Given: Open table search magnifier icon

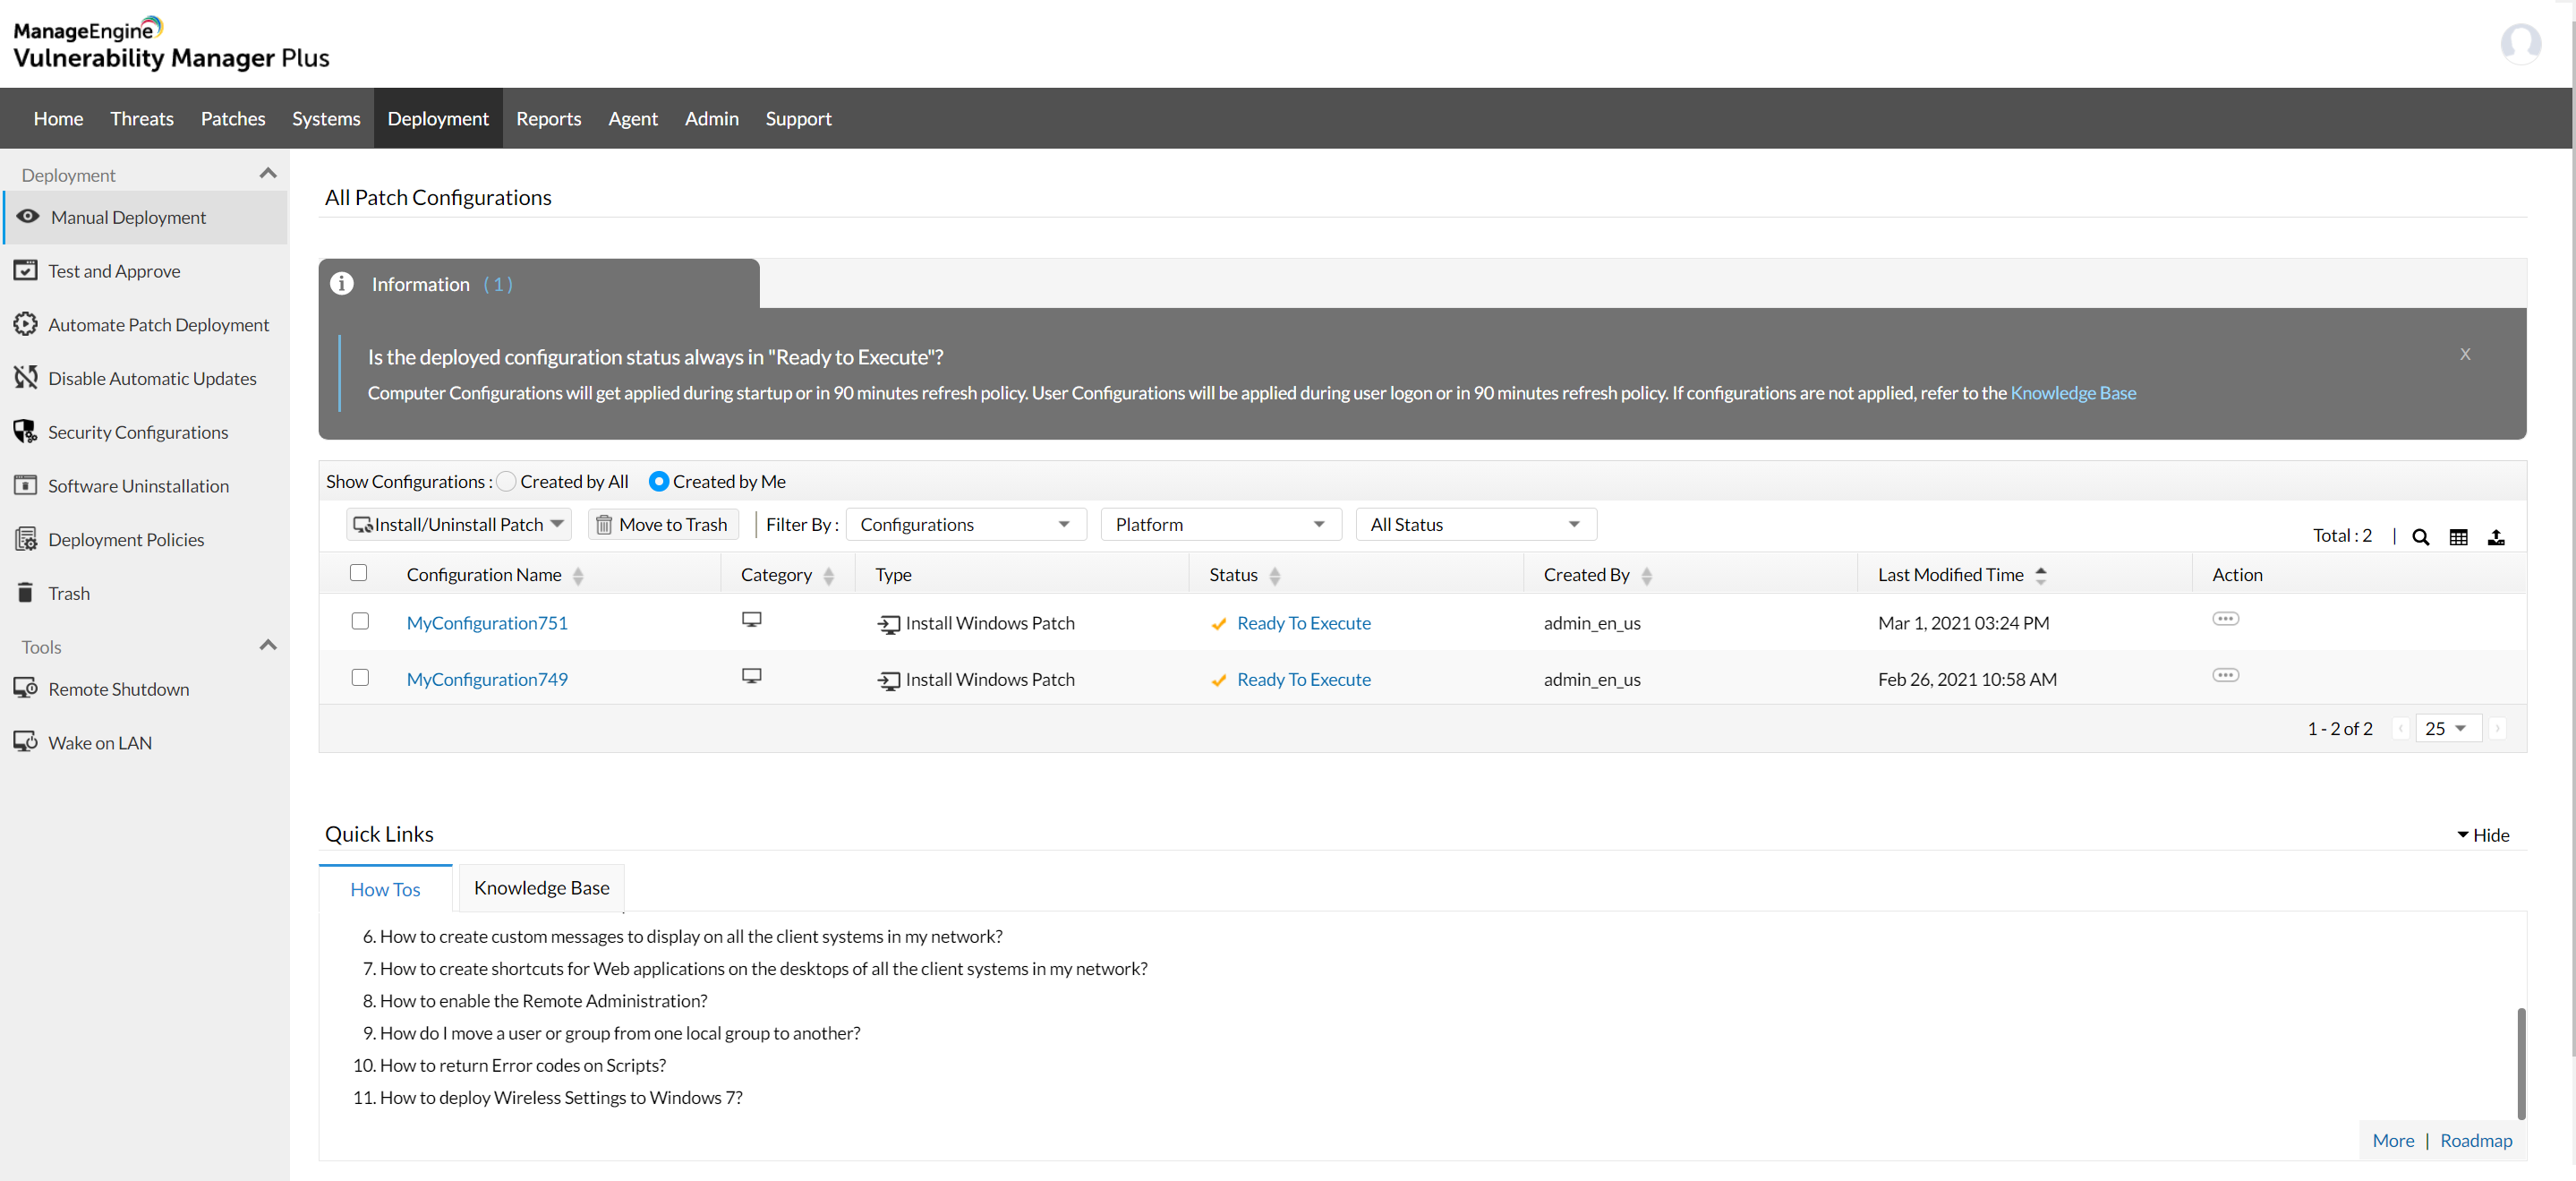Looking at the screenshot, I should [x=2420, y=537].
